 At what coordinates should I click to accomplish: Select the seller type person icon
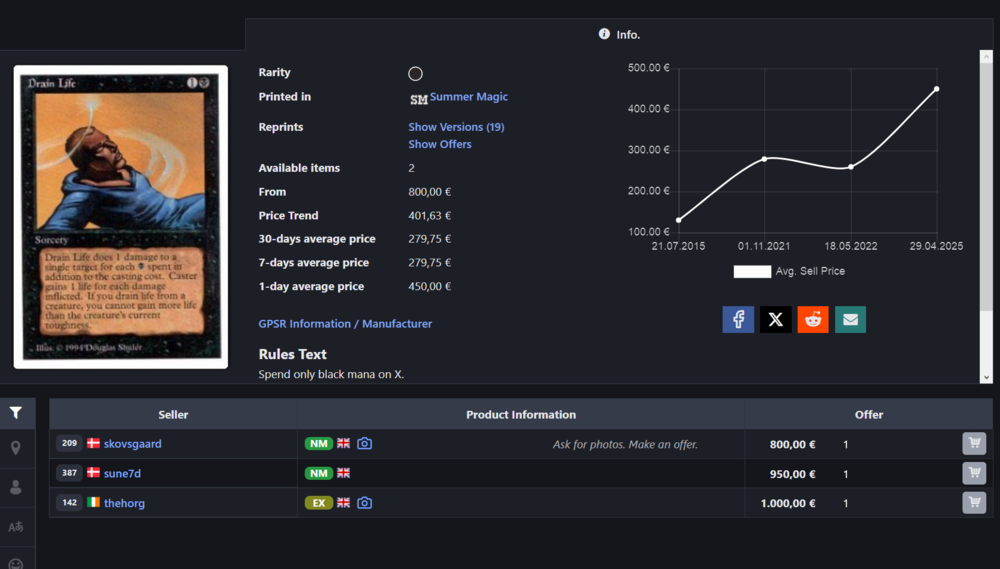(x=16, y=487)
